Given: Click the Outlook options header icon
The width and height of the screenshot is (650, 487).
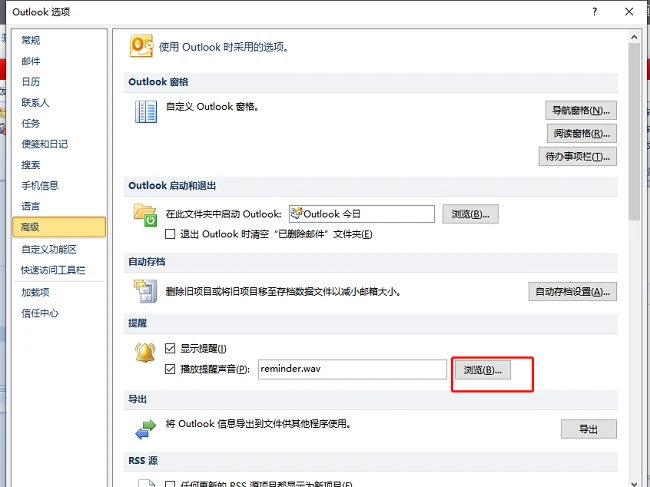Looking at the screenshot, I should point(140,48).
